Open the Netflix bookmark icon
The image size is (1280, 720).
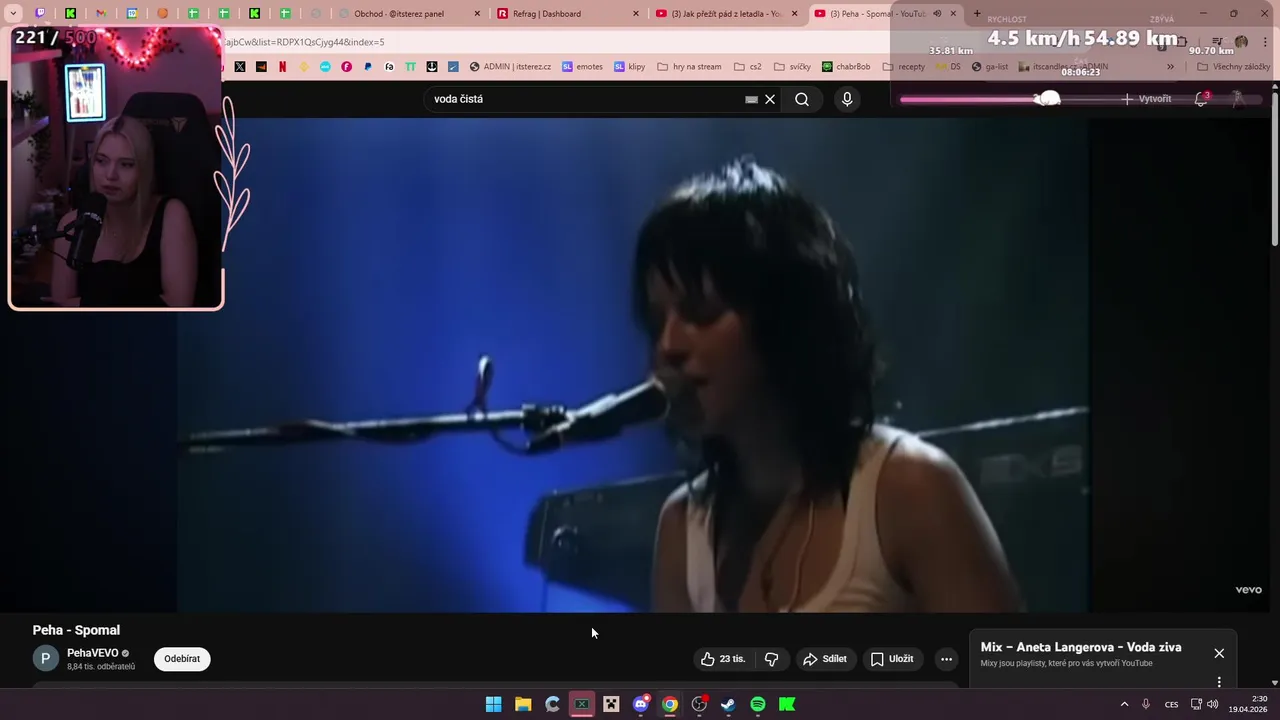point(282,67)
